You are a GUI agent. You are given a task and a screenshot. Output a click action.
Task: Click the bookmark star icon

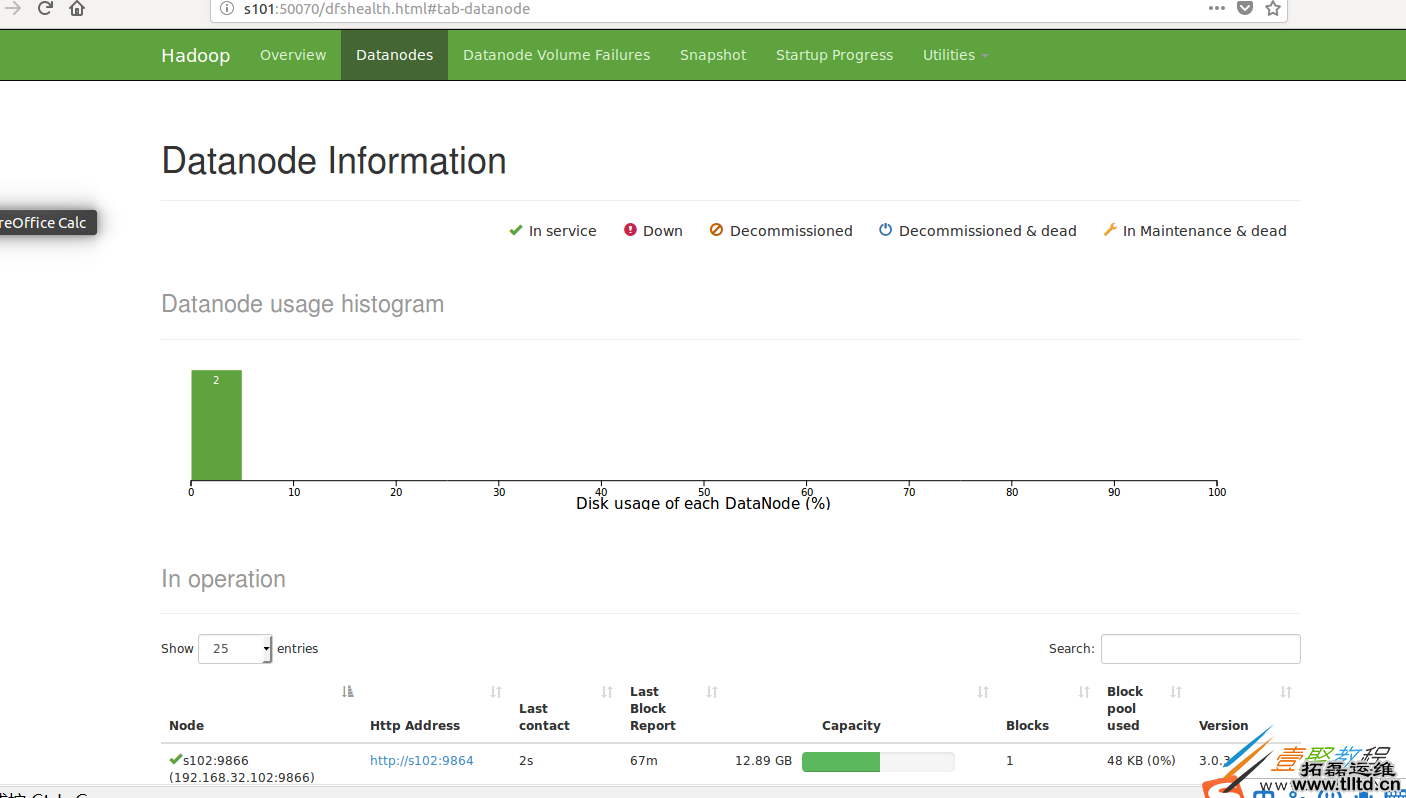point(1272,9)
